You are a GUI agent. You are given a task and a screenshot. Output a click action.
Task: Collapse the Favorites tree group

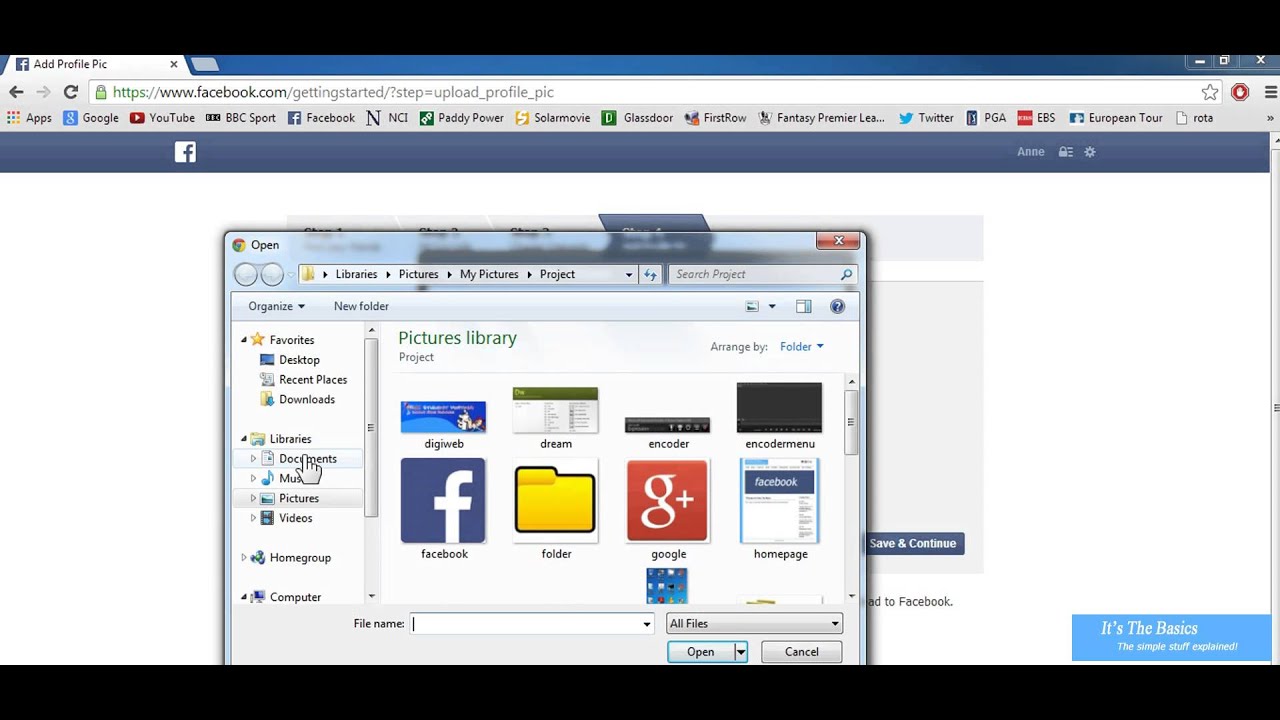pos(243,340)
